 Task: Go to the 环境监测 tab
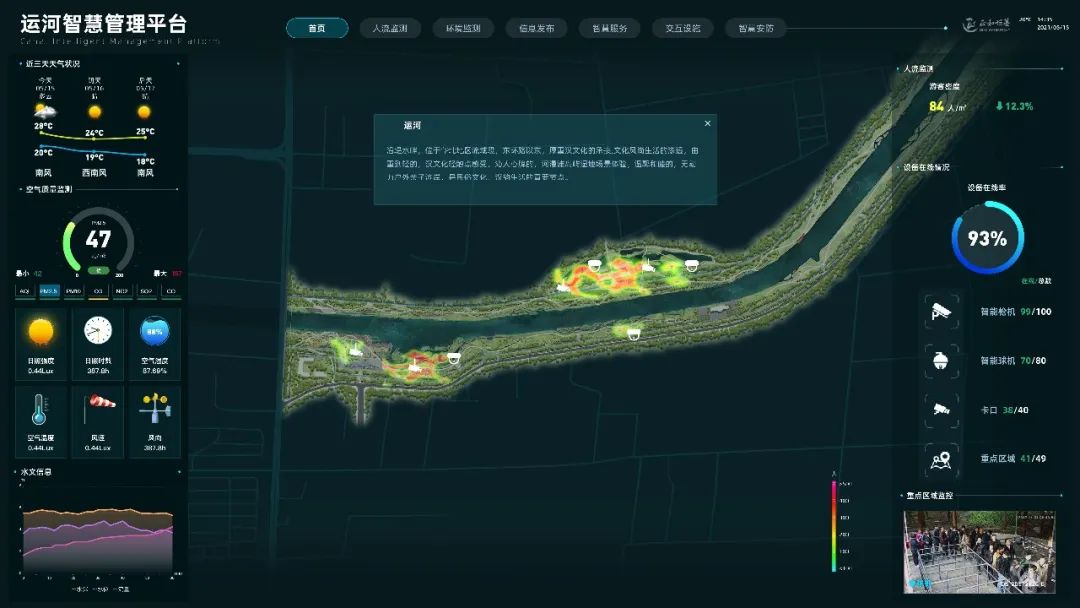[x=463, y=28]
